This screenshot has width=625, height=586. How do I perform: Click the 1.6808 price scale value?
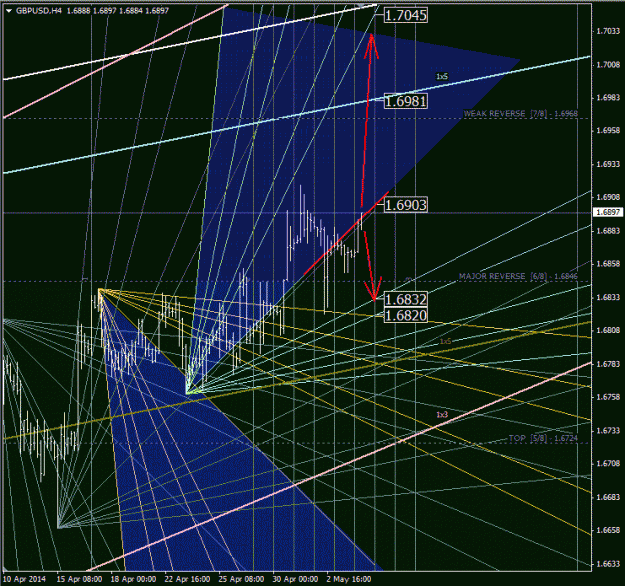tap(608, 330)
